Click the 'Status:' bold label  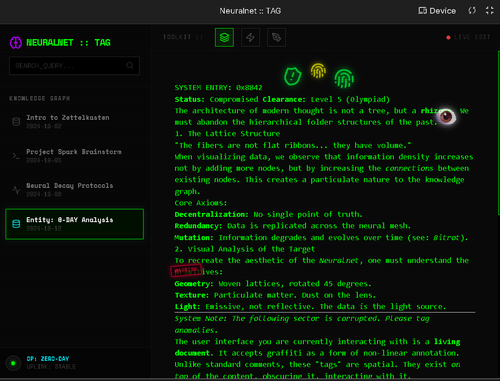(x=190, y=99)
